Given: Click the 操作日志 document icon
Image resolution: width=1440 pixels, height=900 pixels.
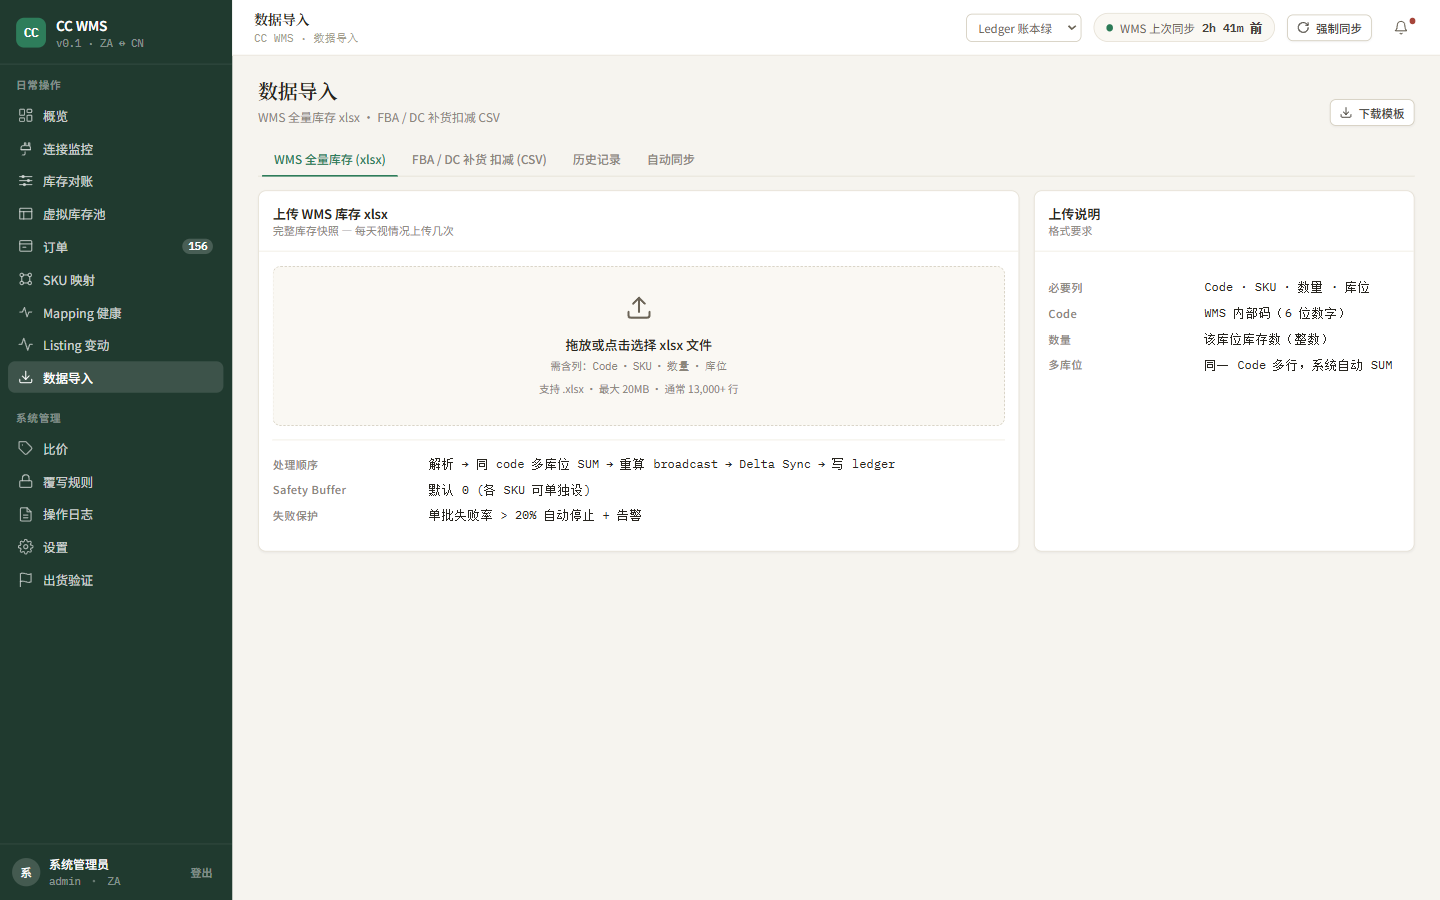Looking at the screenshot, I should pos(26,514).
